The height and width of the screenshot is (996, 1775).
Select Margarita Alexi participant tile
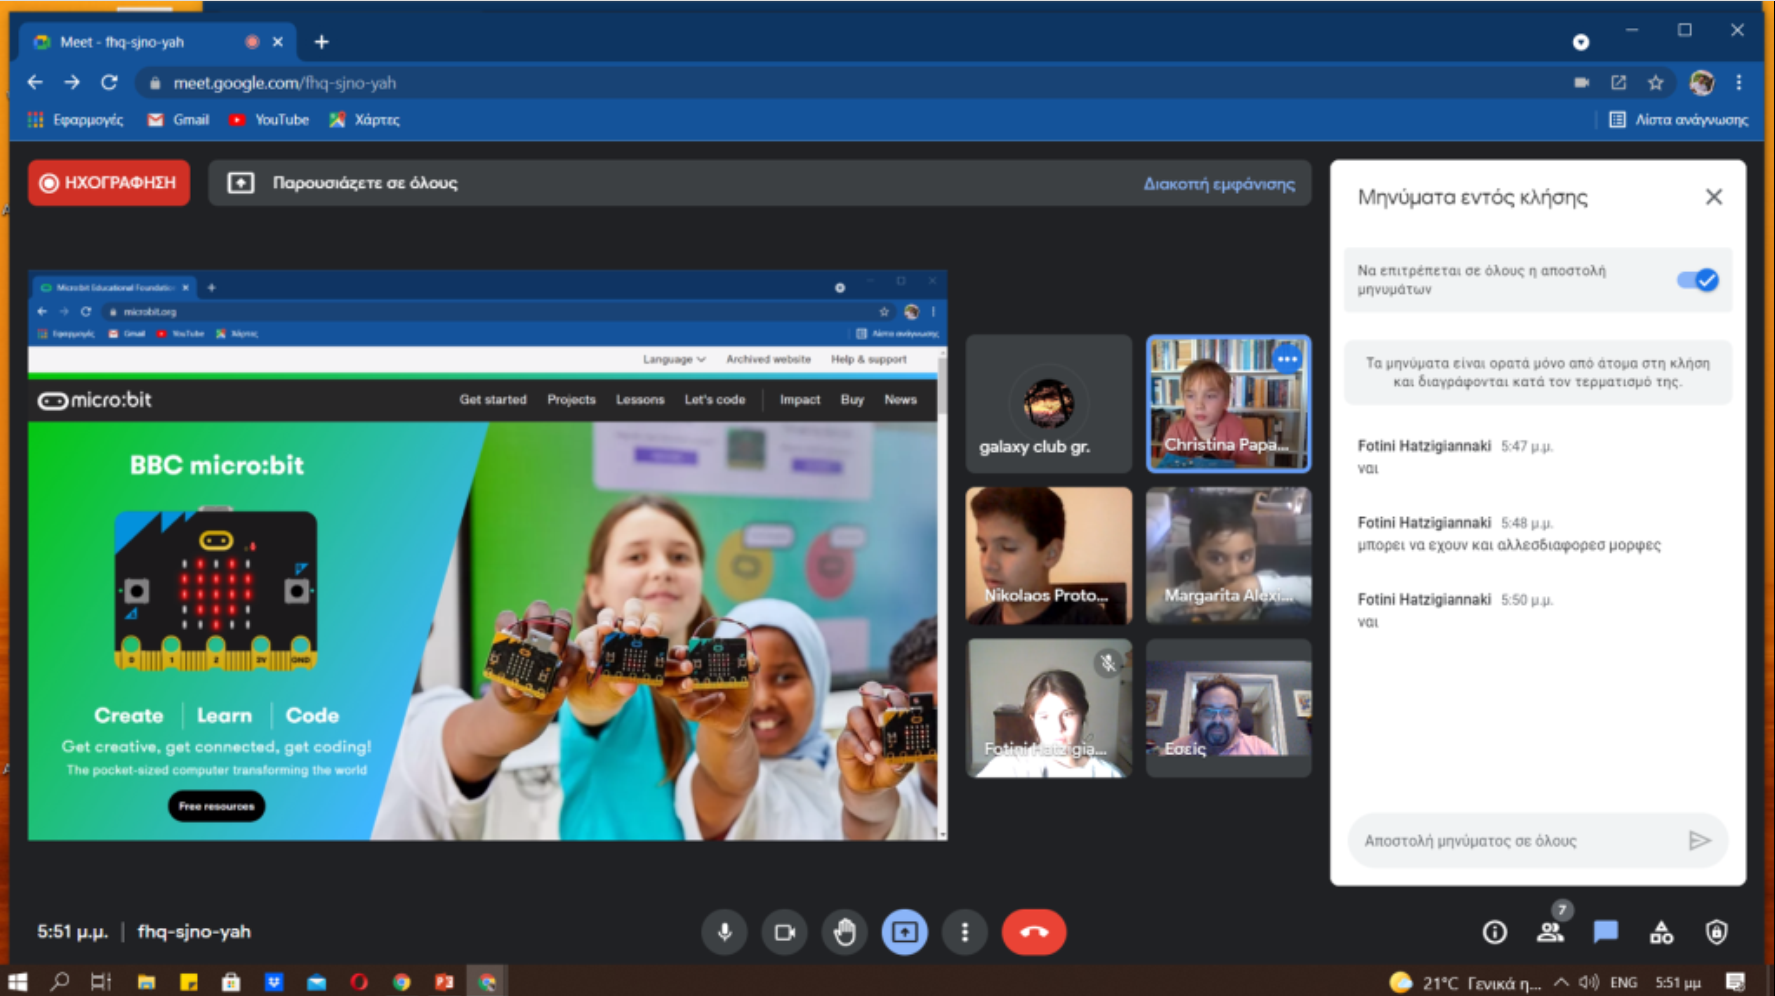(1228, 556)
